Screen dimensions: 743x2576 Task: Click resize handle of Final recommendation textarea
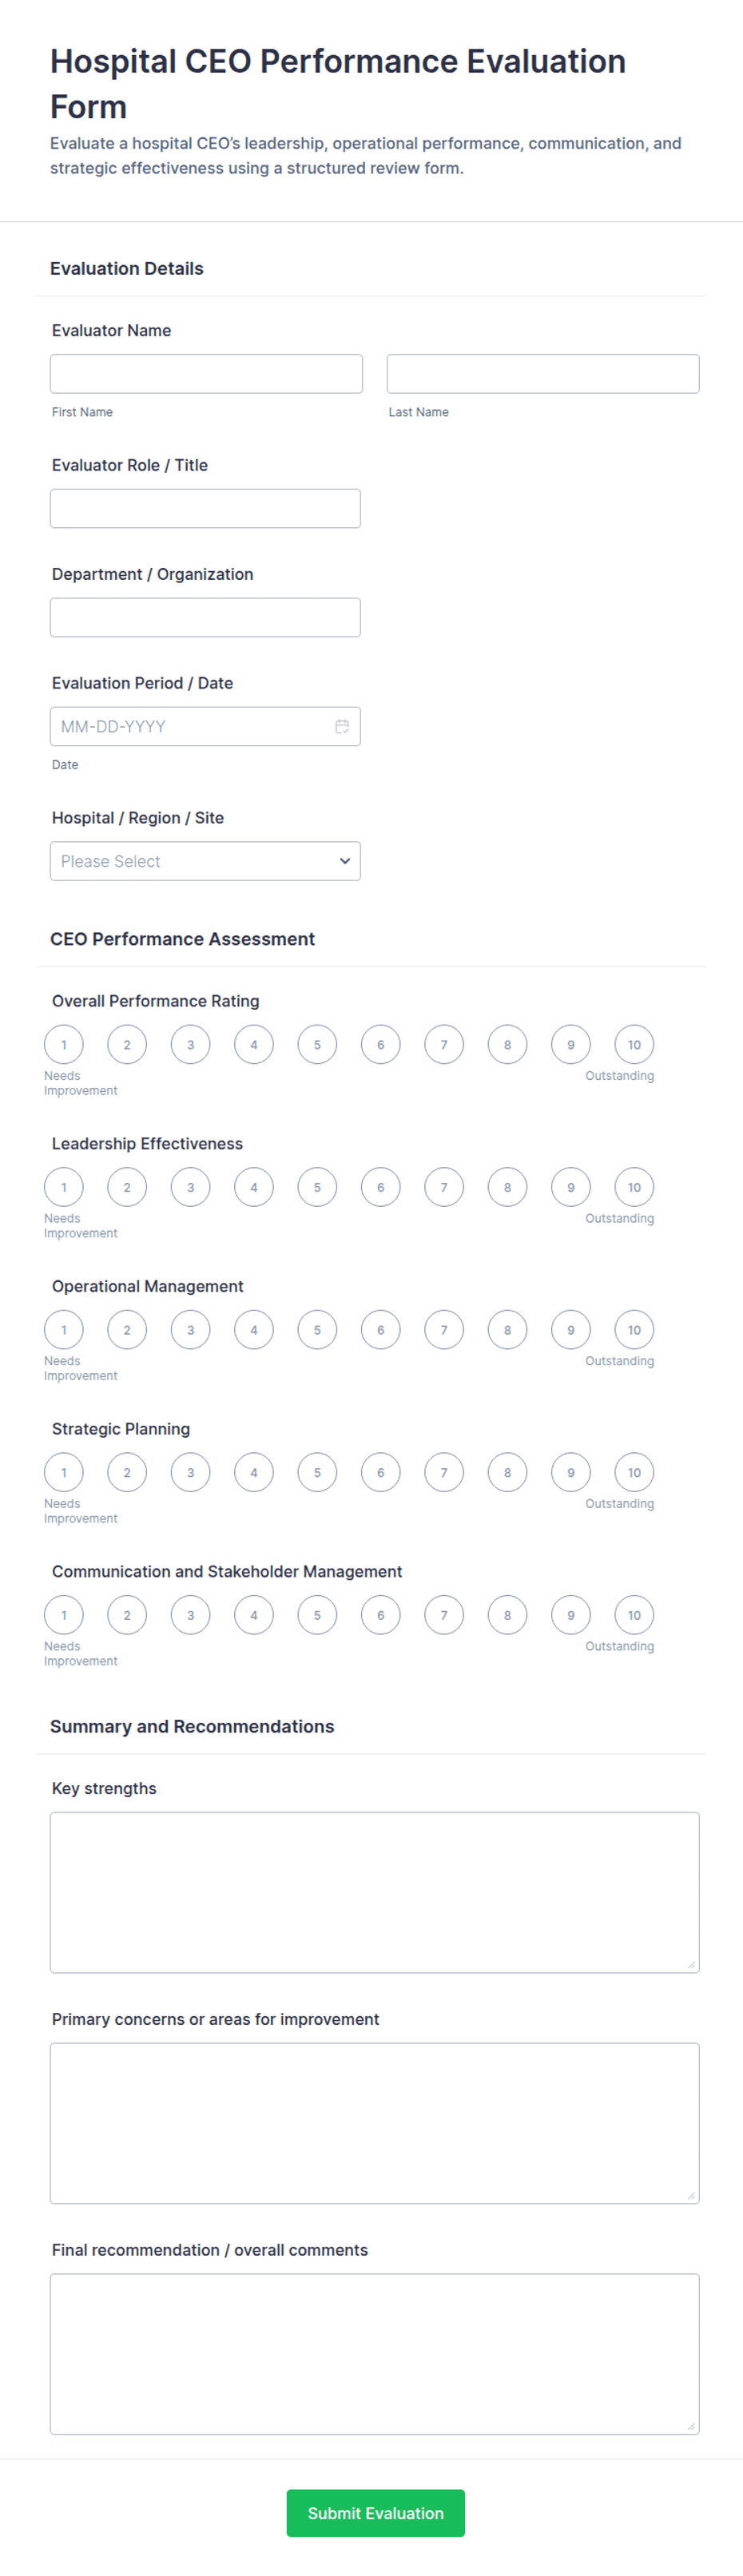coord(690,2426)
